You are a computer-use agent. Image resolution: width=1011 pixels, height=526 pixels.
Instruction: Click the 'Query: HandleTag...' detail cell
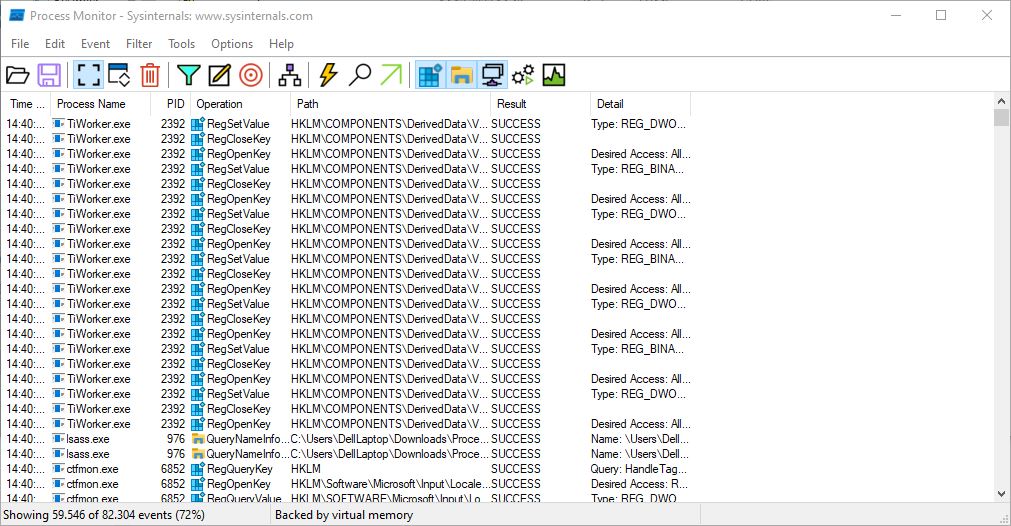point(638,469)
